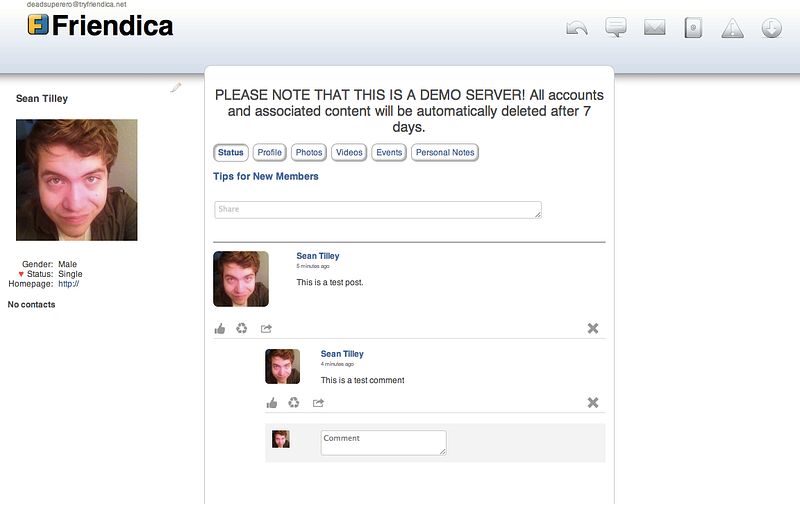This screenshot has width=800, height=517.
Task: Open the envelope messages icon
Action: (655, 28)
